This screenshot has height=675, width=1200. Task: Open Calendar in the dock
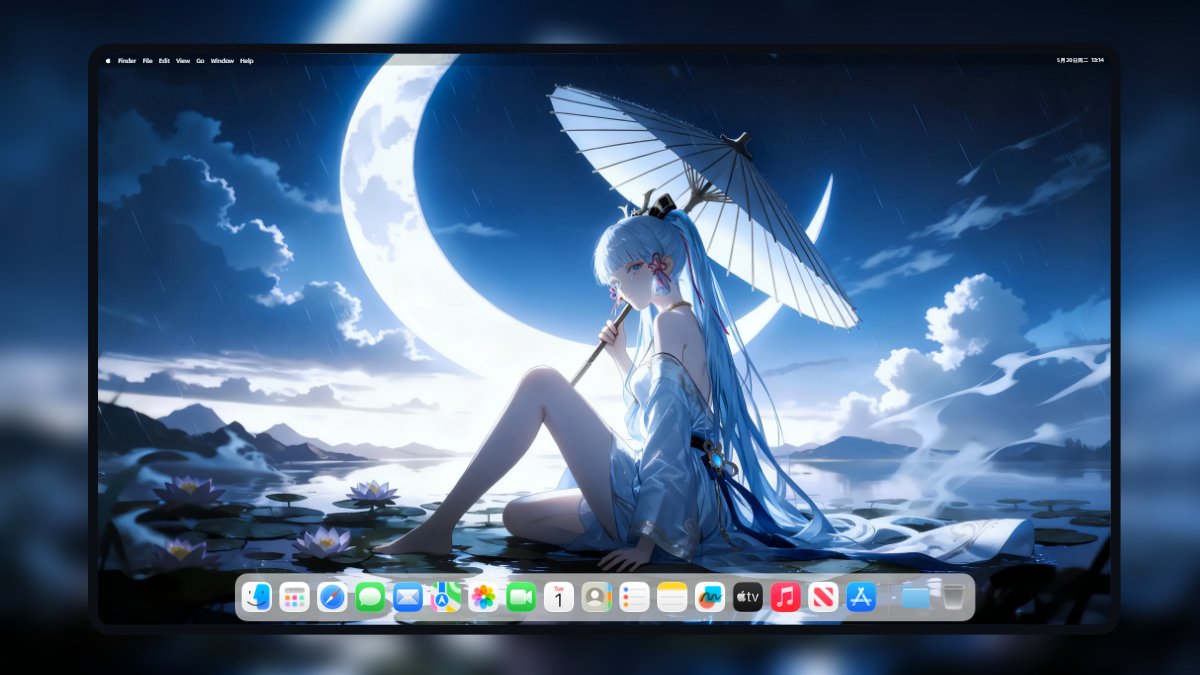558,597
